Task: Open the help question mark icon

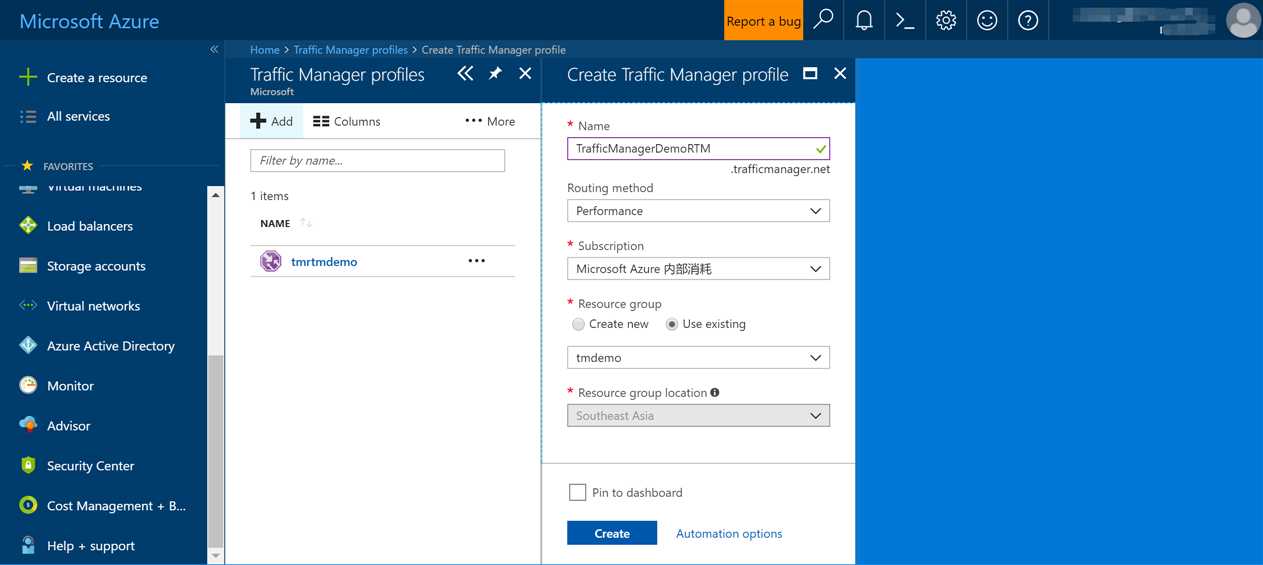Action: click(1028, 20)
